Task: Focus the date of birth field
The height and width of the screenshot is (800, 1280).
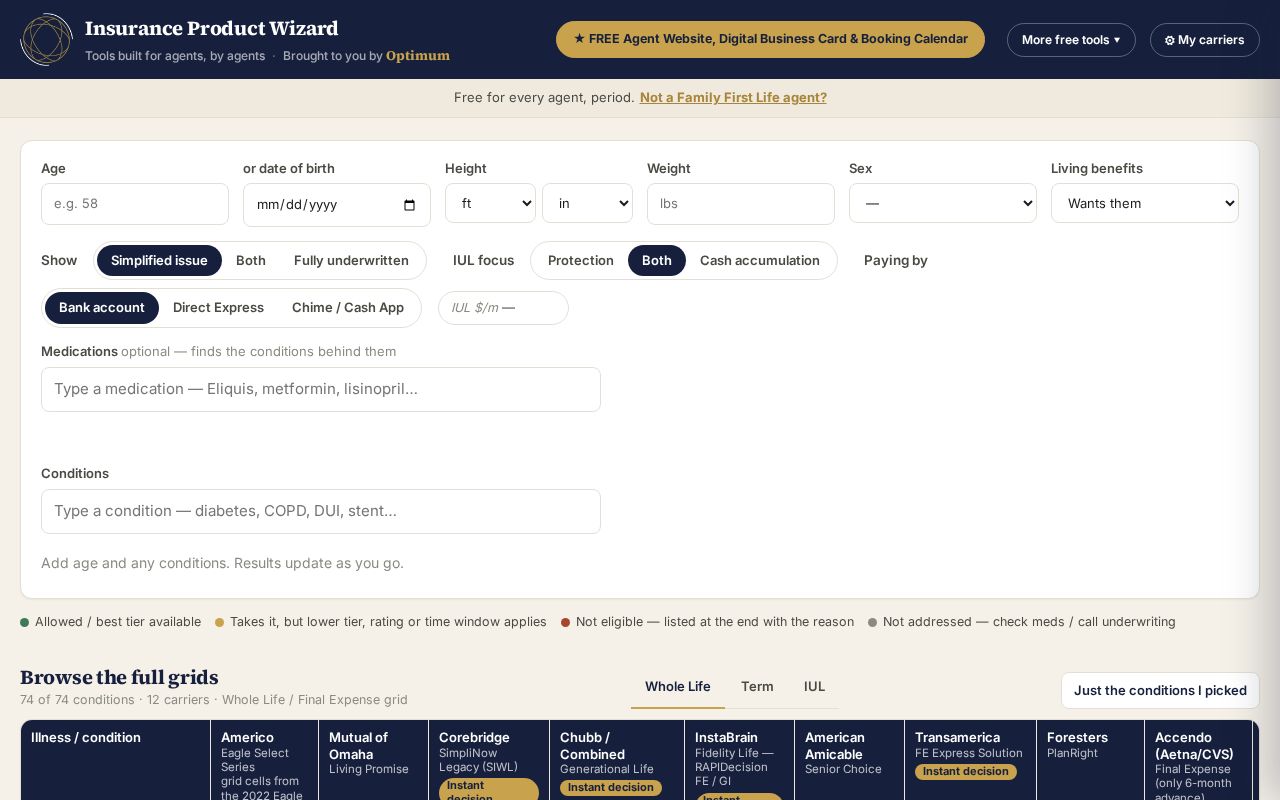Action: coord(337,205)
